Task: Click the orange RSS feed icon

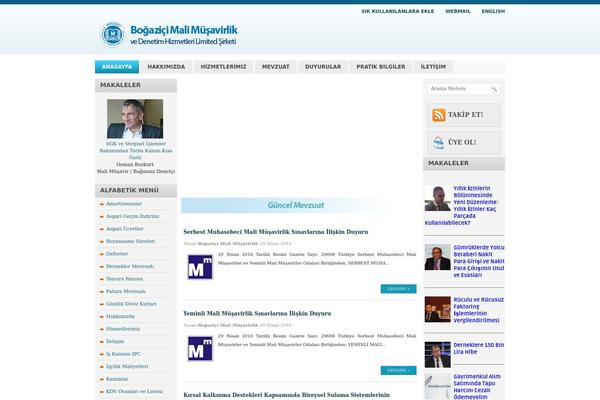Action: 439,115
